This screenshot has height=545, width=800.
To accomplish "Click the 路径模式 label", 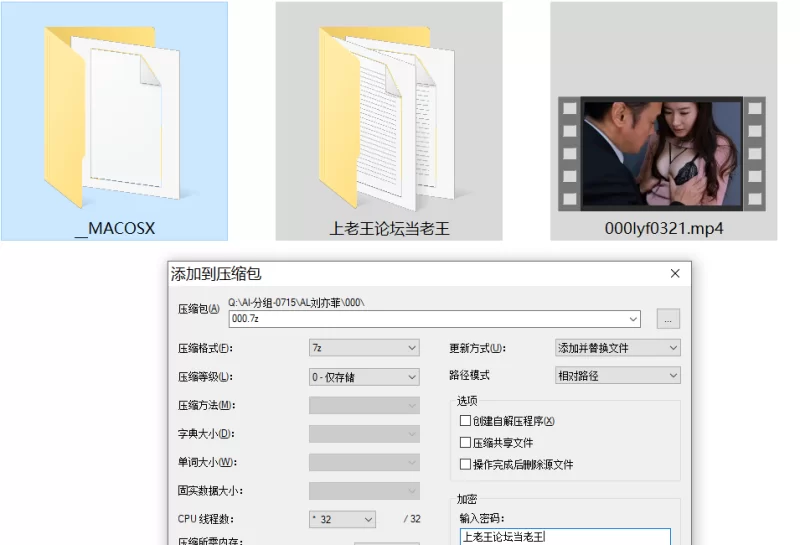I will pyautogui.click(x=469, y=376).
